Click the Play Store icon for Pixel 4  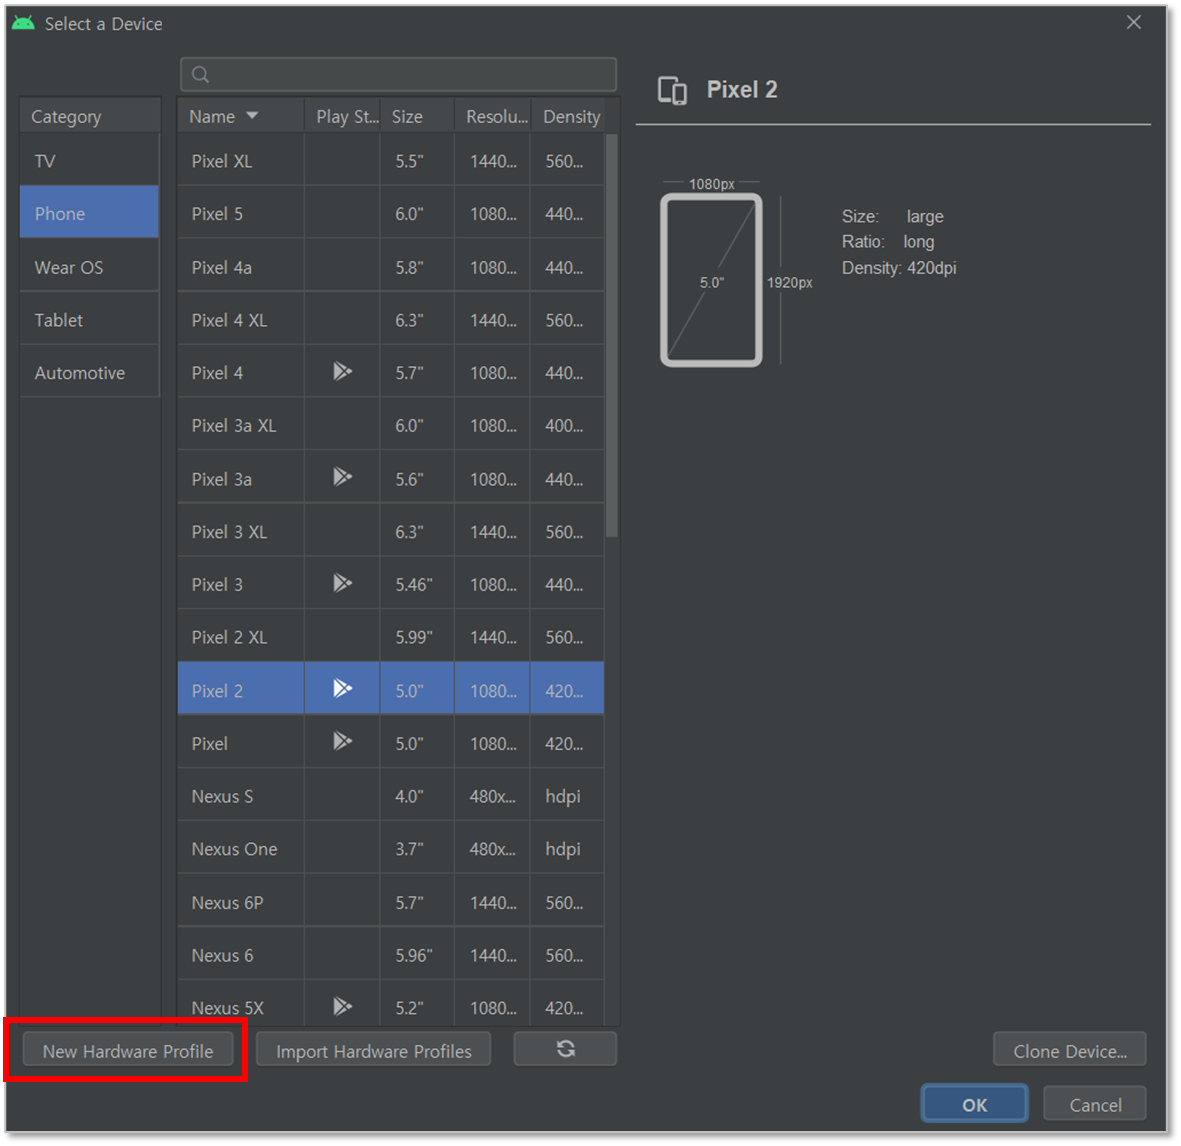click(x=343, y=371)
